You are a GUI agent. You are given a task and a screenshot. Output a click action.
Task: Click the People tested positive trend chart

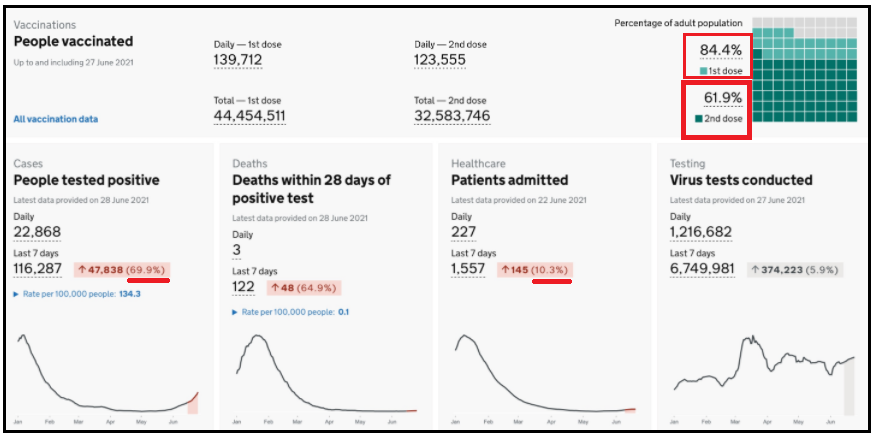[106, 375]
